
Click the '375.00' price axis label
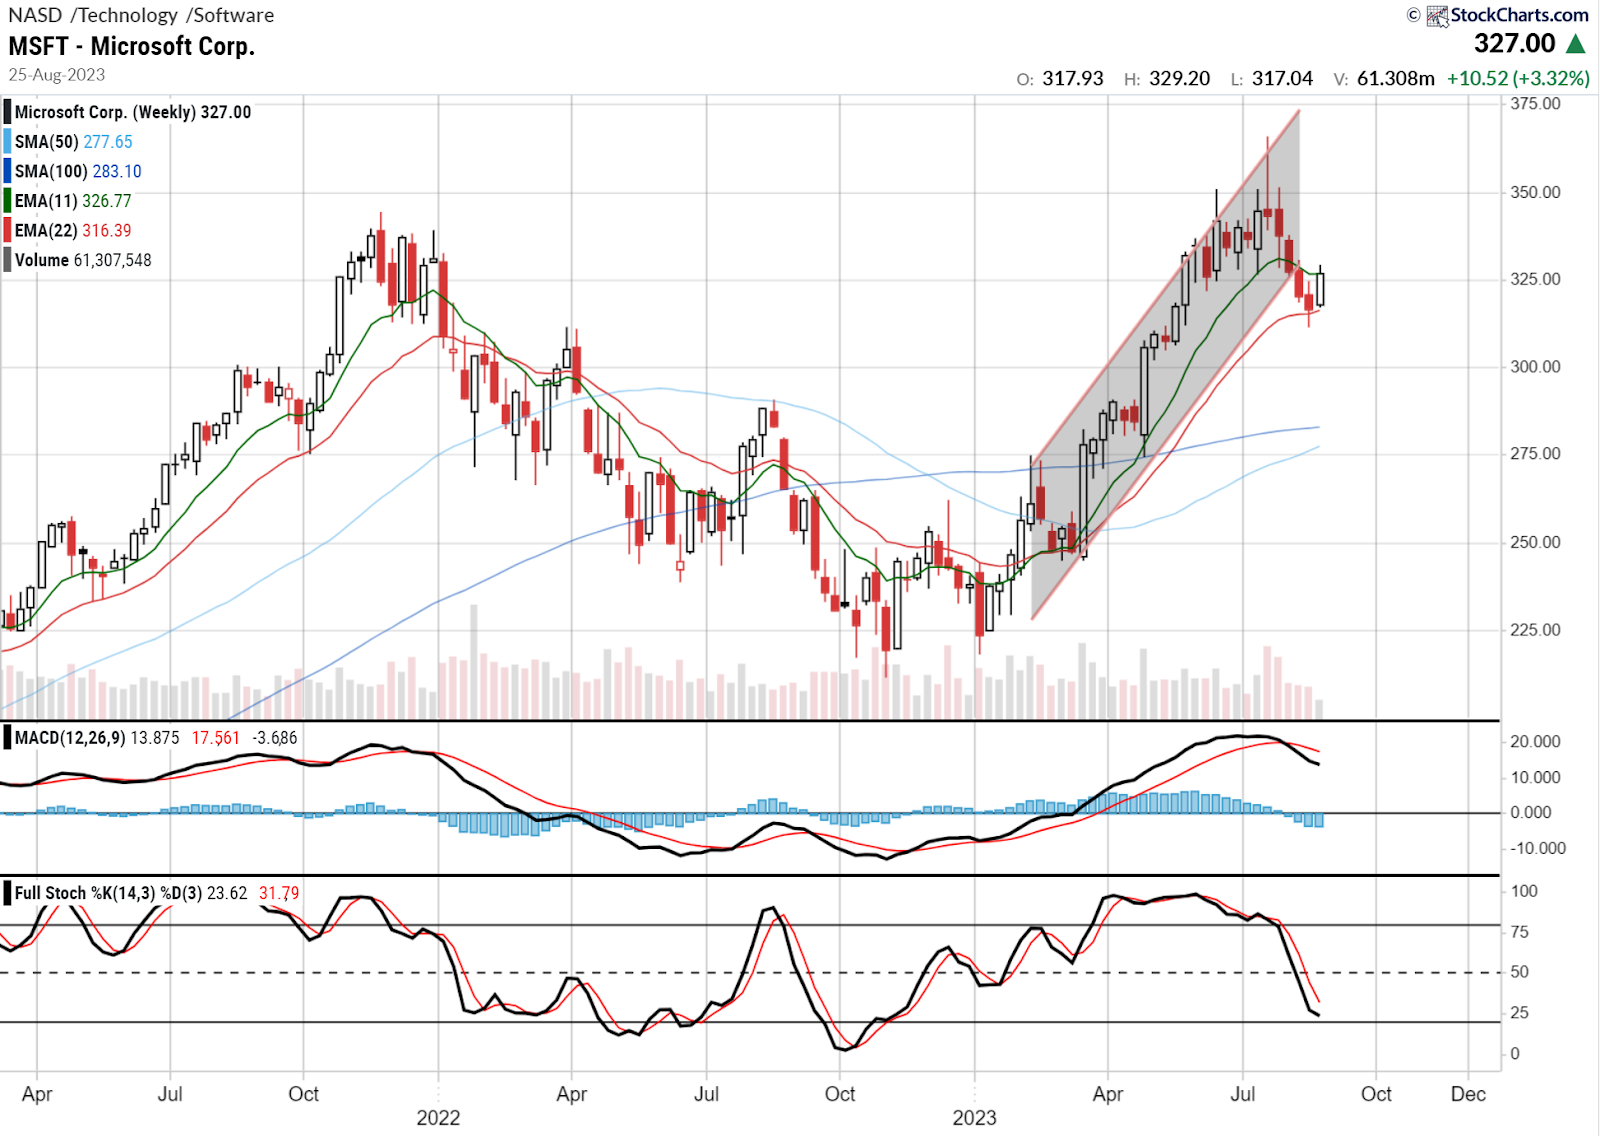tap(1535, 104)
